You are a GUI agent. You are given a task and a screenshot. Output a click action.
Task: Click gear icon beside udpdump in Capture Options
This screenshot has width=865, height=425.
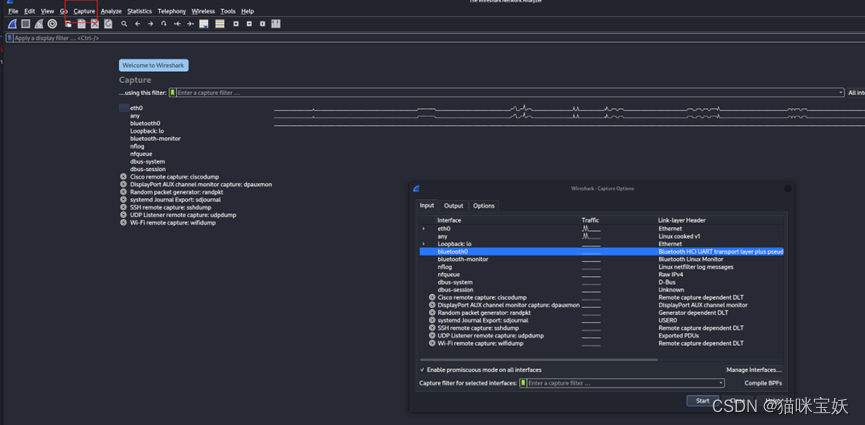coord(432,336)
